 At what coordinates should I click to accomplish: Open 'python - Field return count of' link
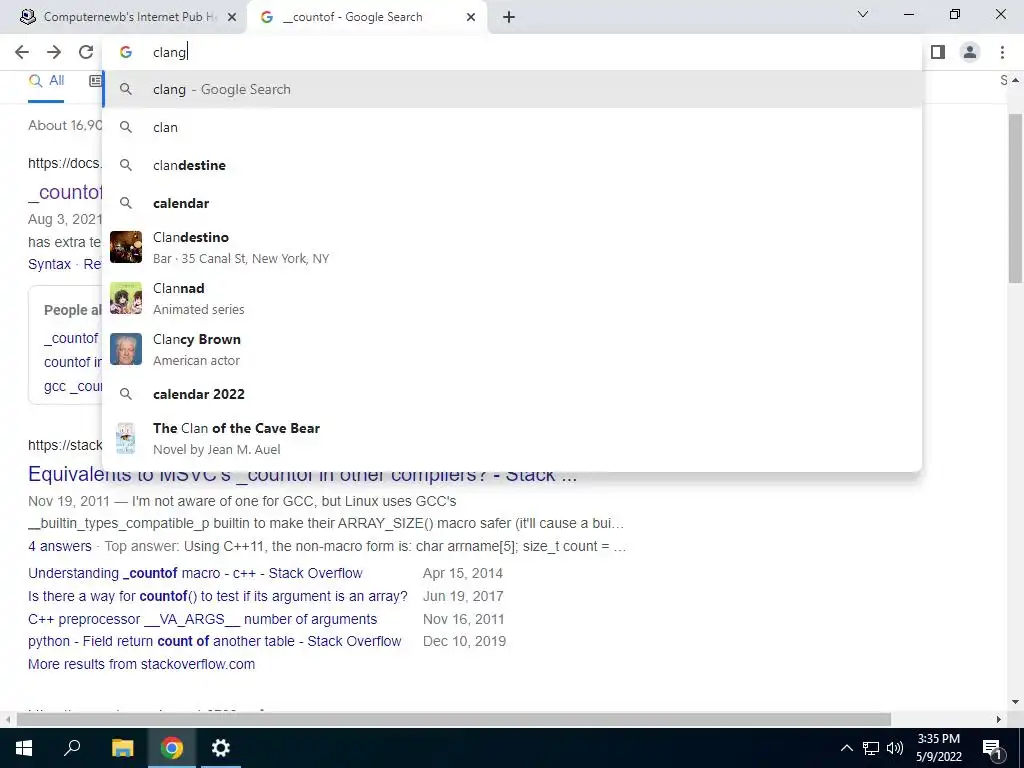[x=214, y=641]
